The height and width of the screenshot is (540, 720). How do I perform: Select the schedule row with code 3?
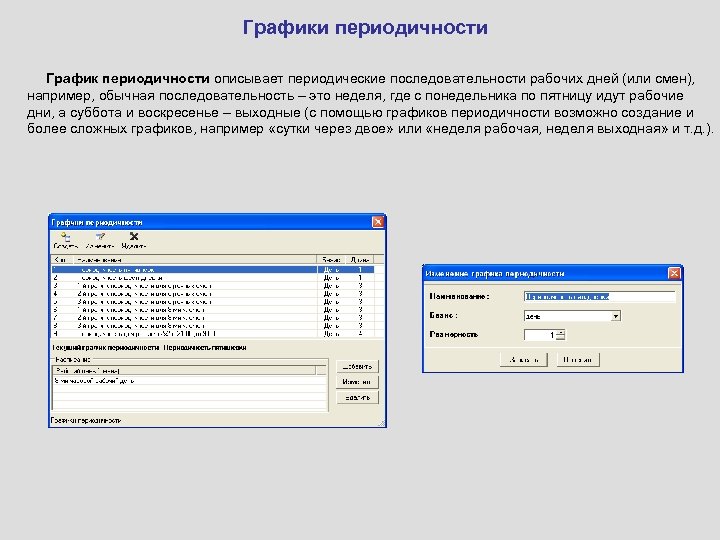[x=213, y=286]
